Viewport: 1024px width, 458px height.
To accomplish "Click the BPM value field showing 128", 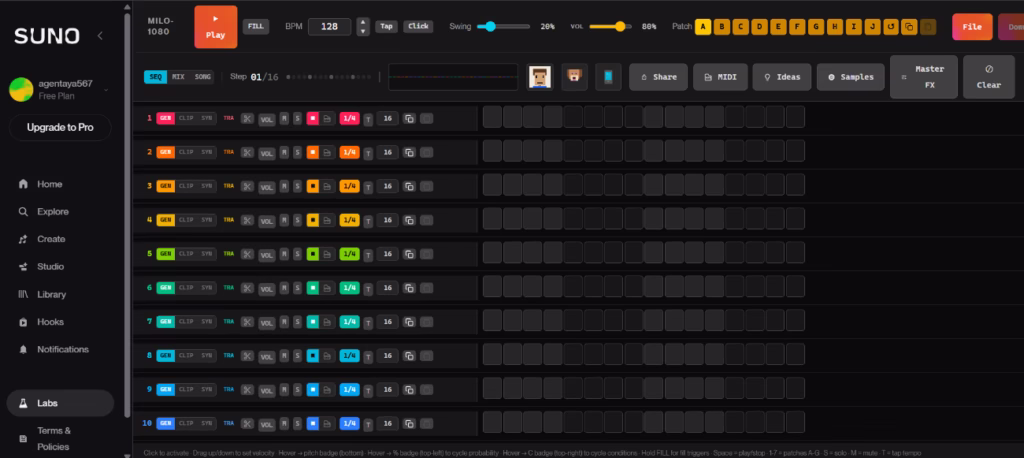I will point(330,27).
